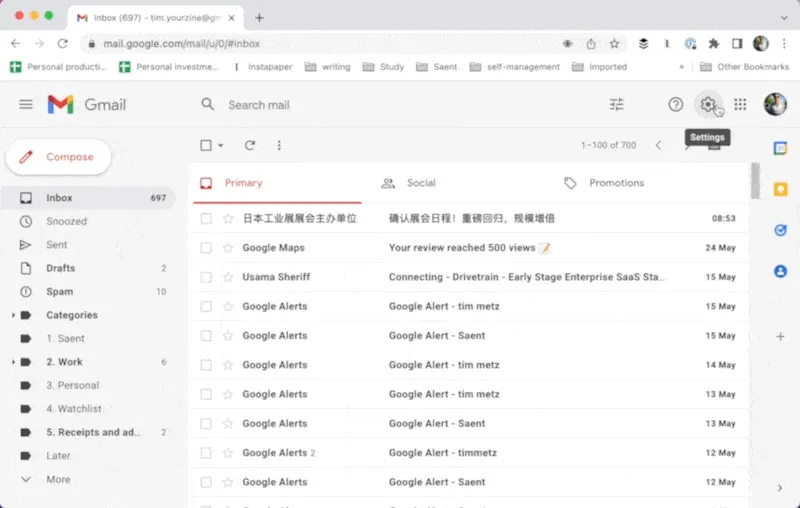Open select dropdown arrow next to checkbox
This screenshot has height=508, width=800.
pyautogui.click(x=221, y=145)
